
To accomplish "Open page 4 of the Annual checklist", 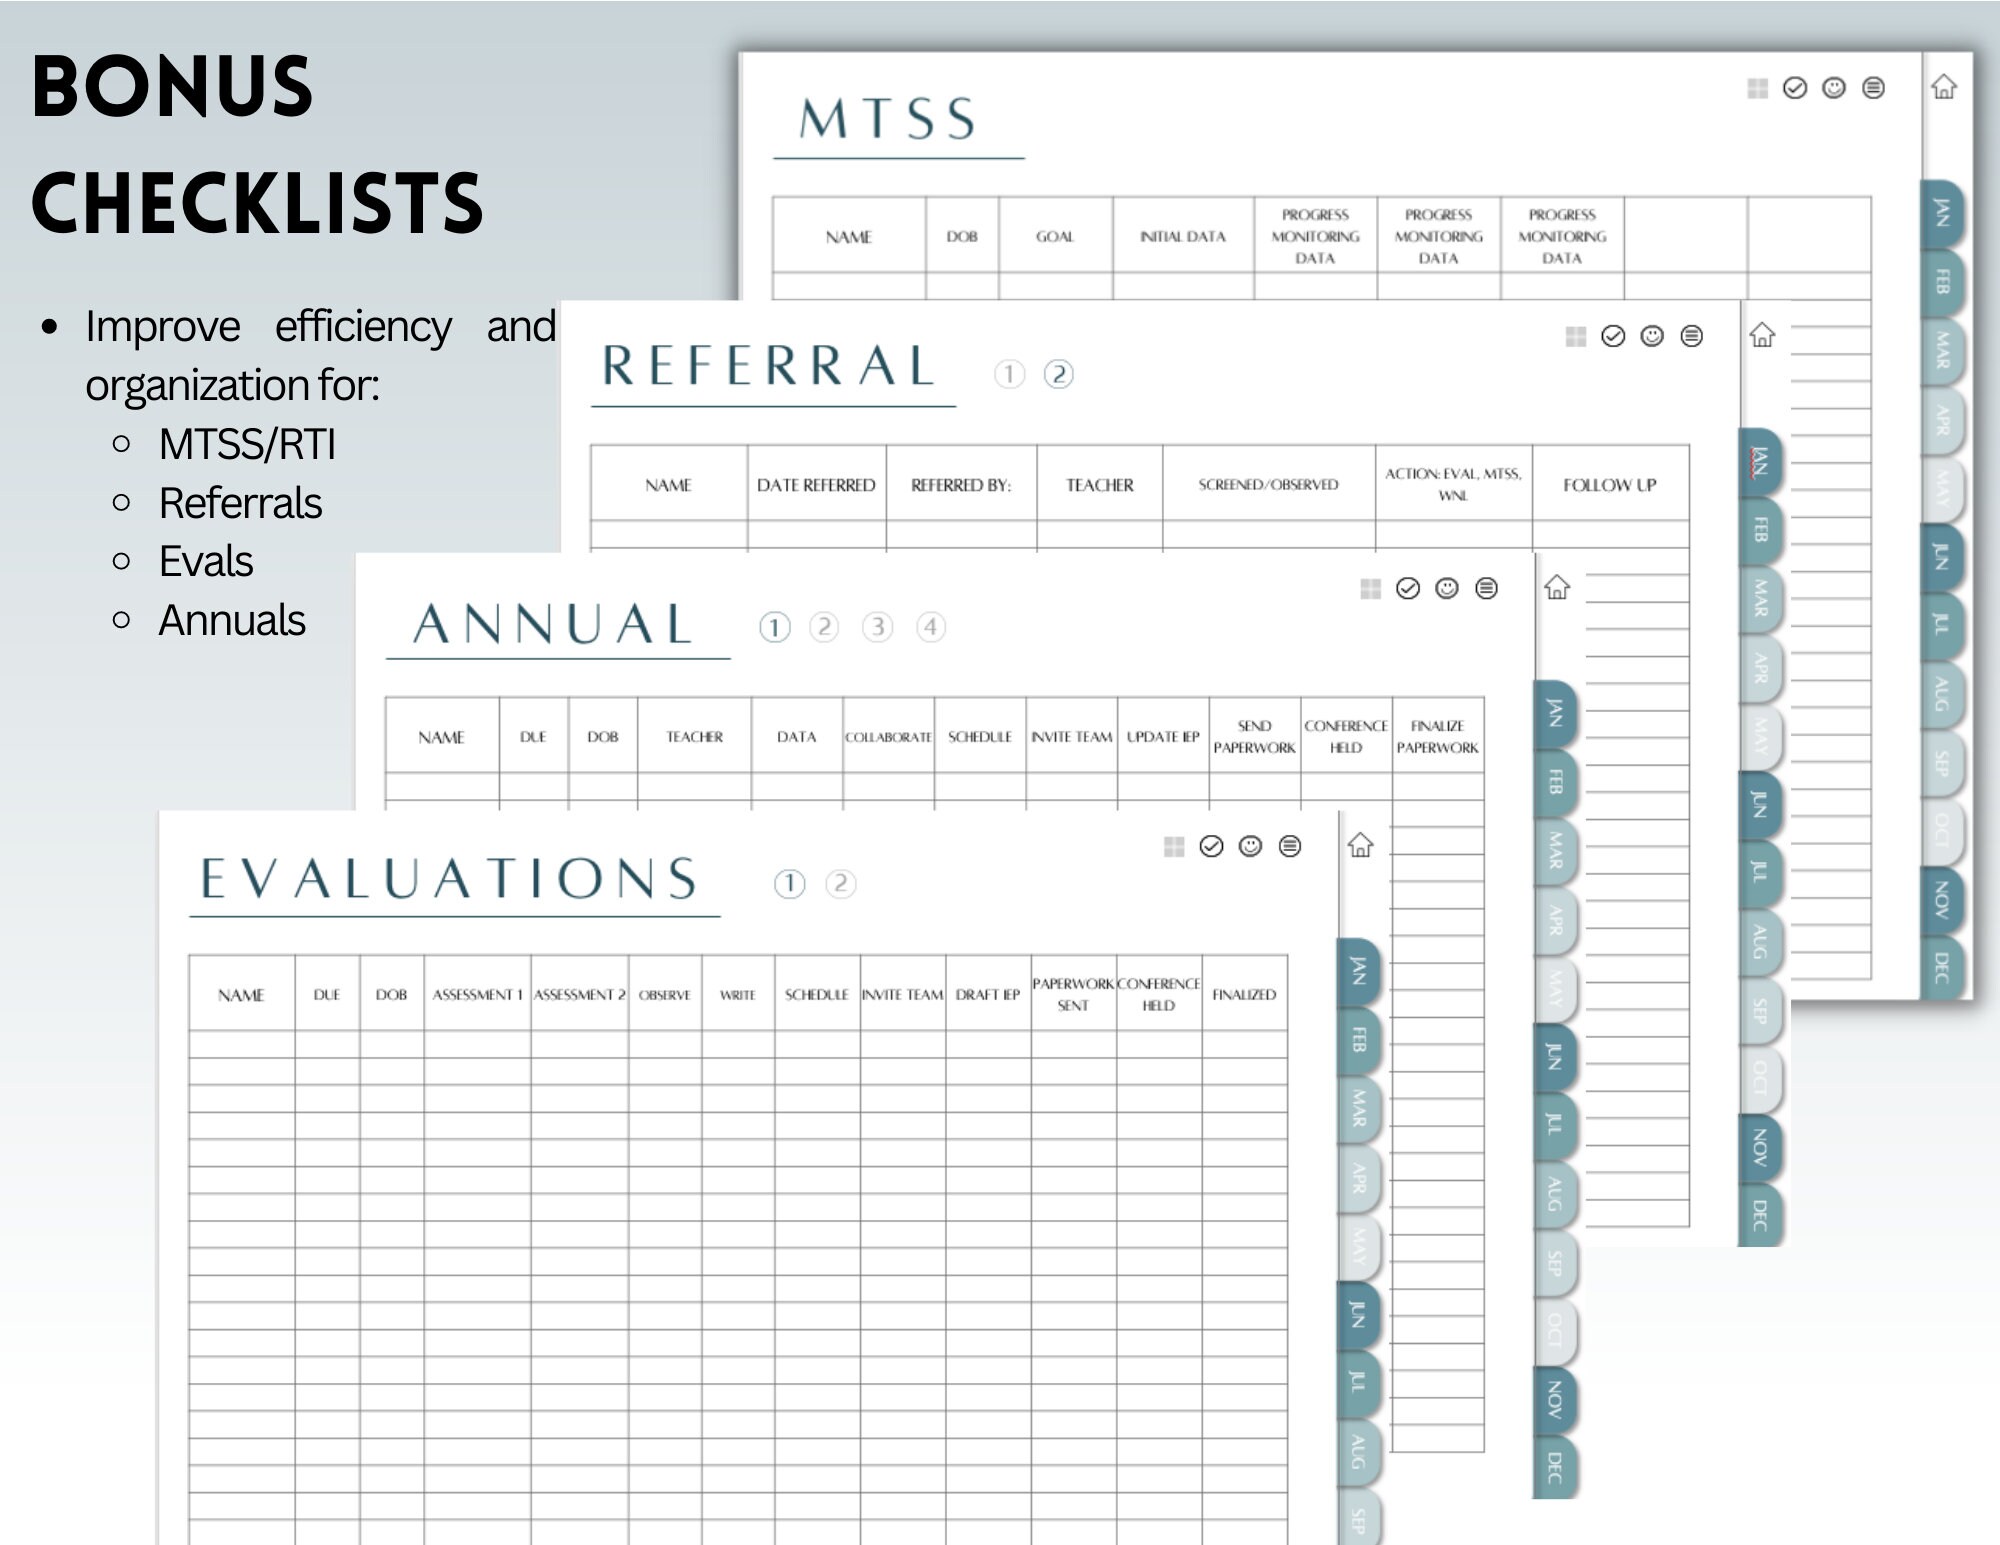I will point(930,627).
